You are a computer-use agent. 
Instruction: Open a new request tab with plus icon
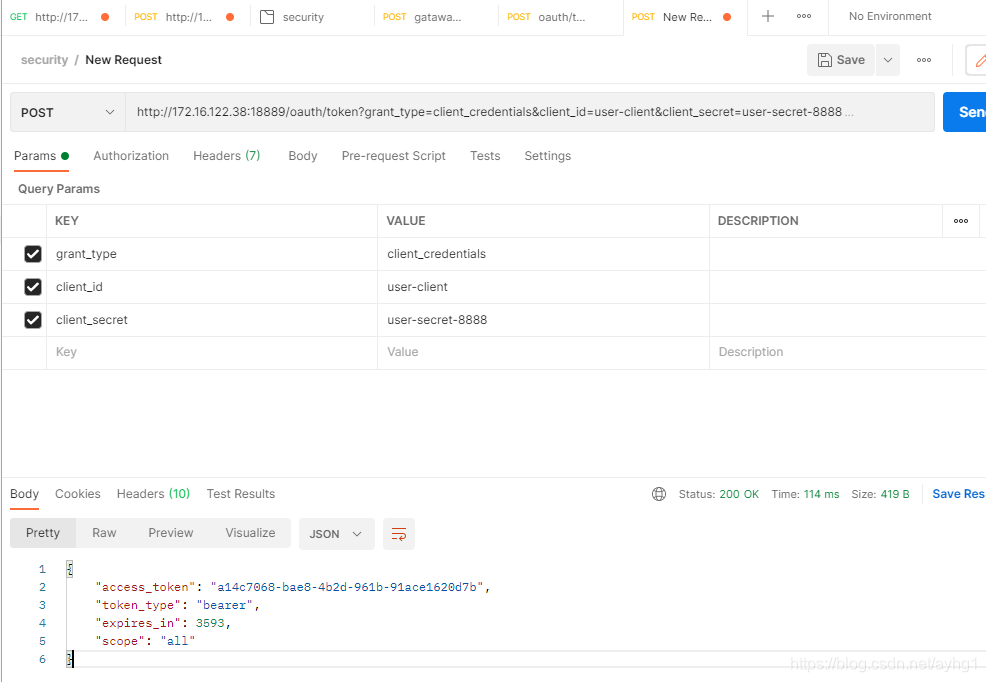tap(767, 16)
